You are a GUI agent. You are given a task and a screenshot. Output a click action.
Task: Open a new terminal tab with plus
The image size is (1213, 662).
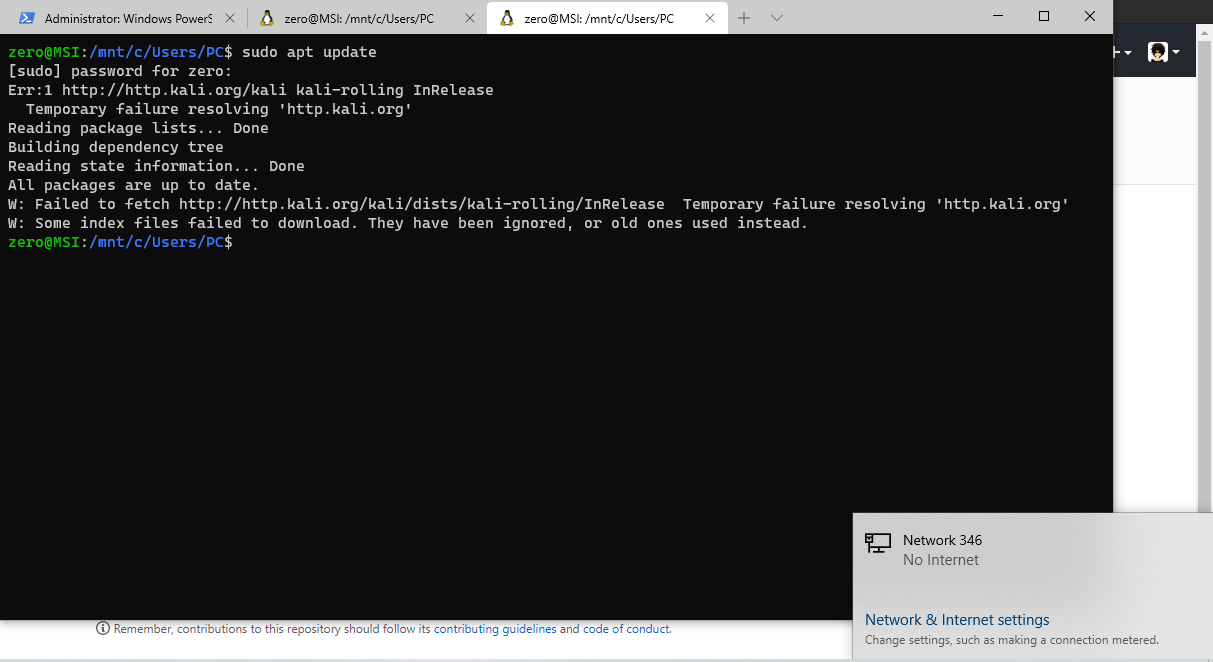744,18
